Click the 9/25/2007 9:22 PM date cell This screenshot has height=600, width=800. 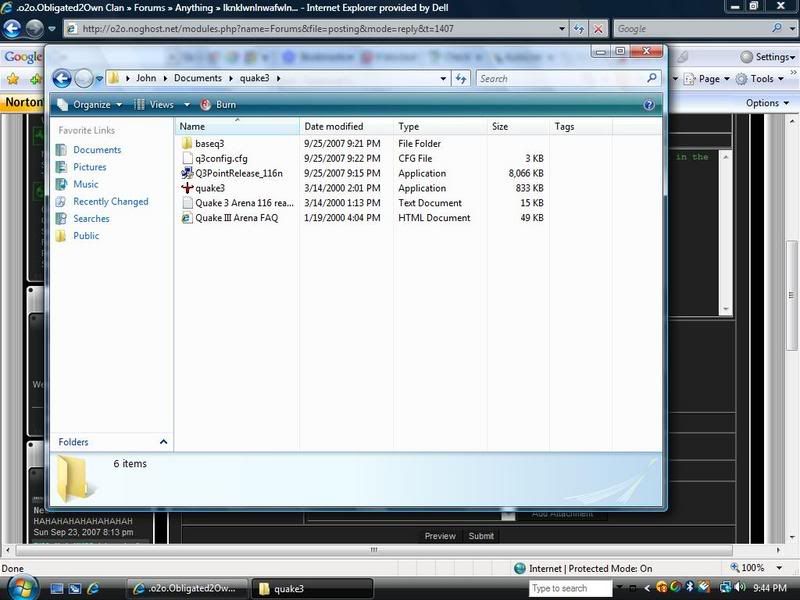point(342,159)
